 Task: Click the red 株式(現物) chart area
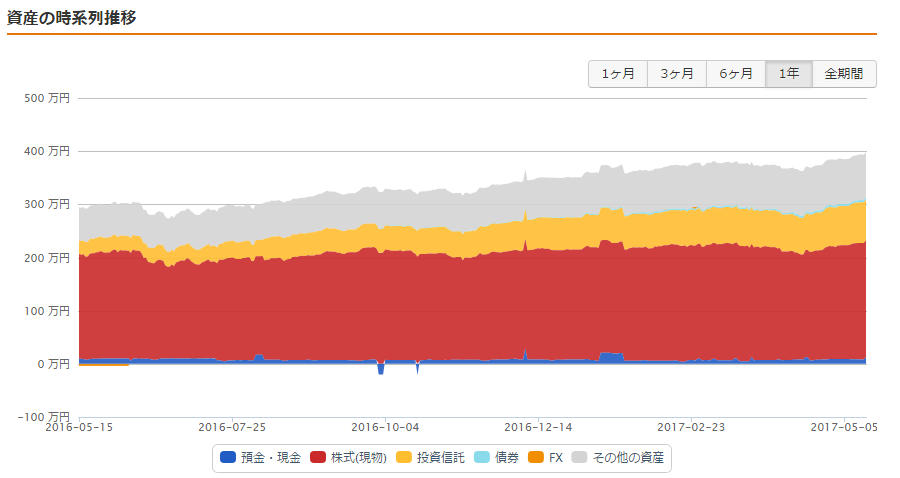[471, 304]
